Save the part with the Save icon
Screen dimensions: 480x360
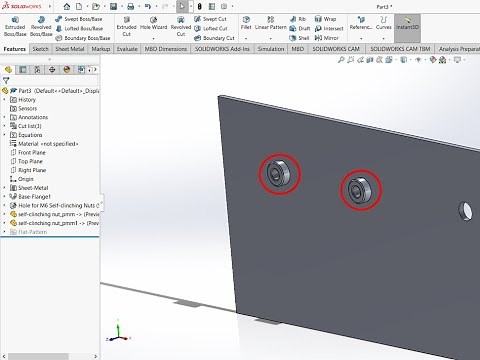pos(113,6)
